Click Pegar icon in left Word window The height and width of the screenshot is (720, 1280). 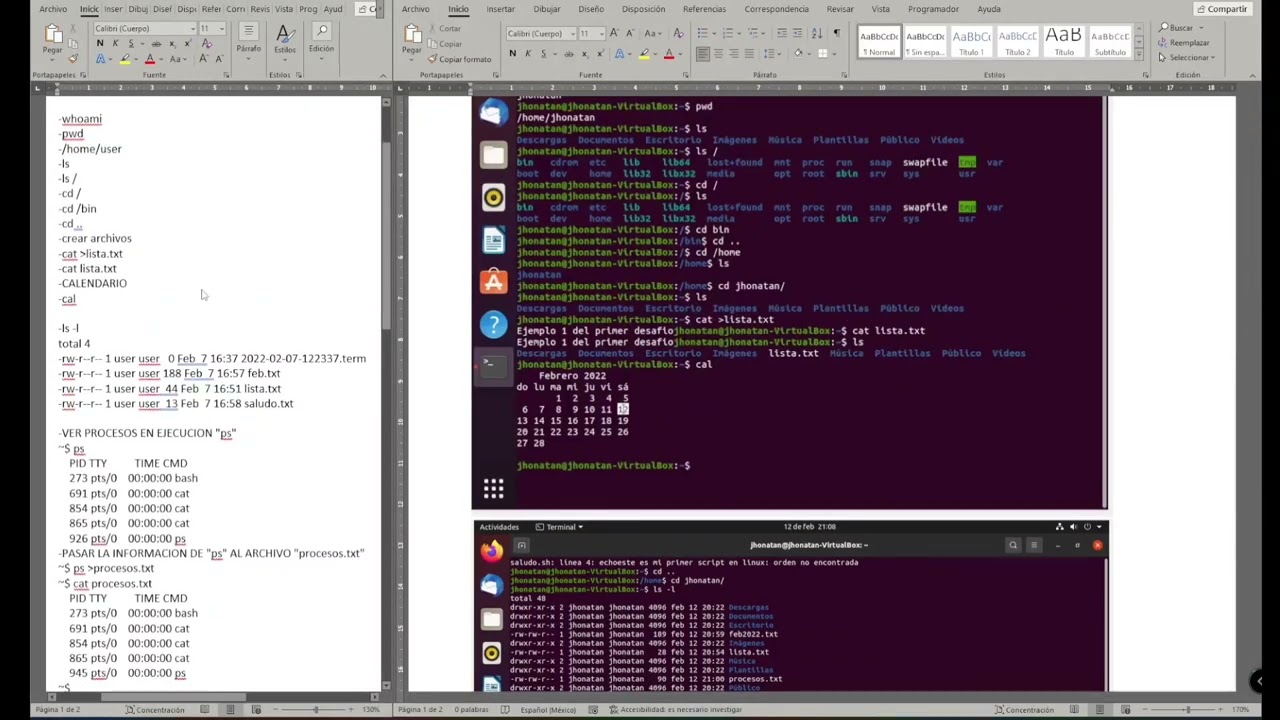[54, 33]
